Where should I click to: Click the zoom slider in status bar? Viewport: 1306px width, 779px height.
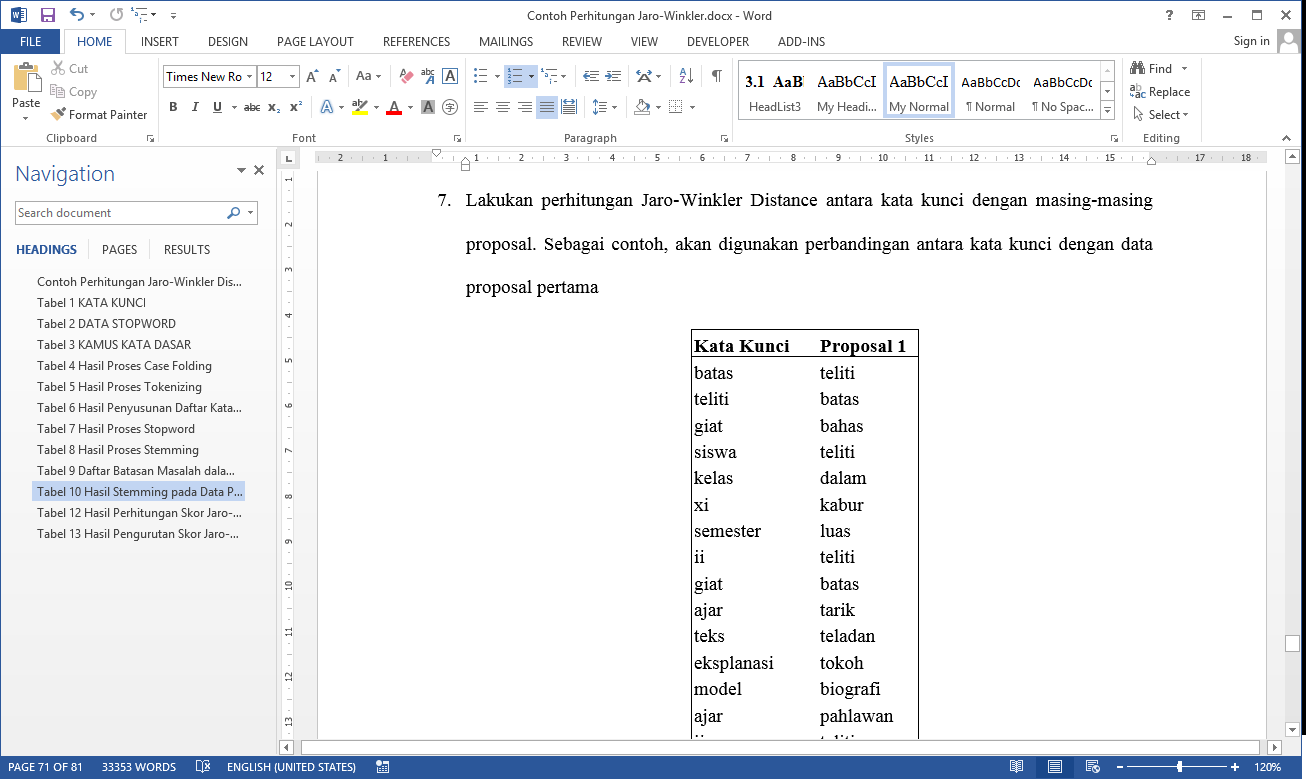pyautogui.click(x=1181, y=767)
